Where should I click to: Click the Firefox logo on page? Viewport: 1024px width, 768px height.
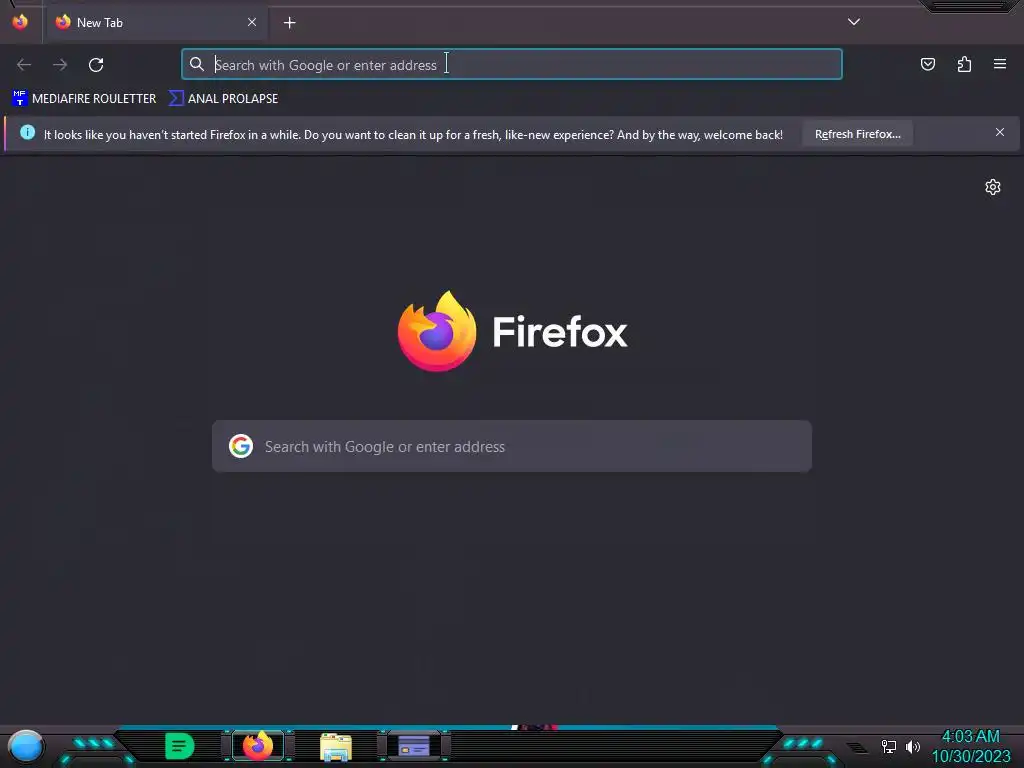[x=437, y=331]
